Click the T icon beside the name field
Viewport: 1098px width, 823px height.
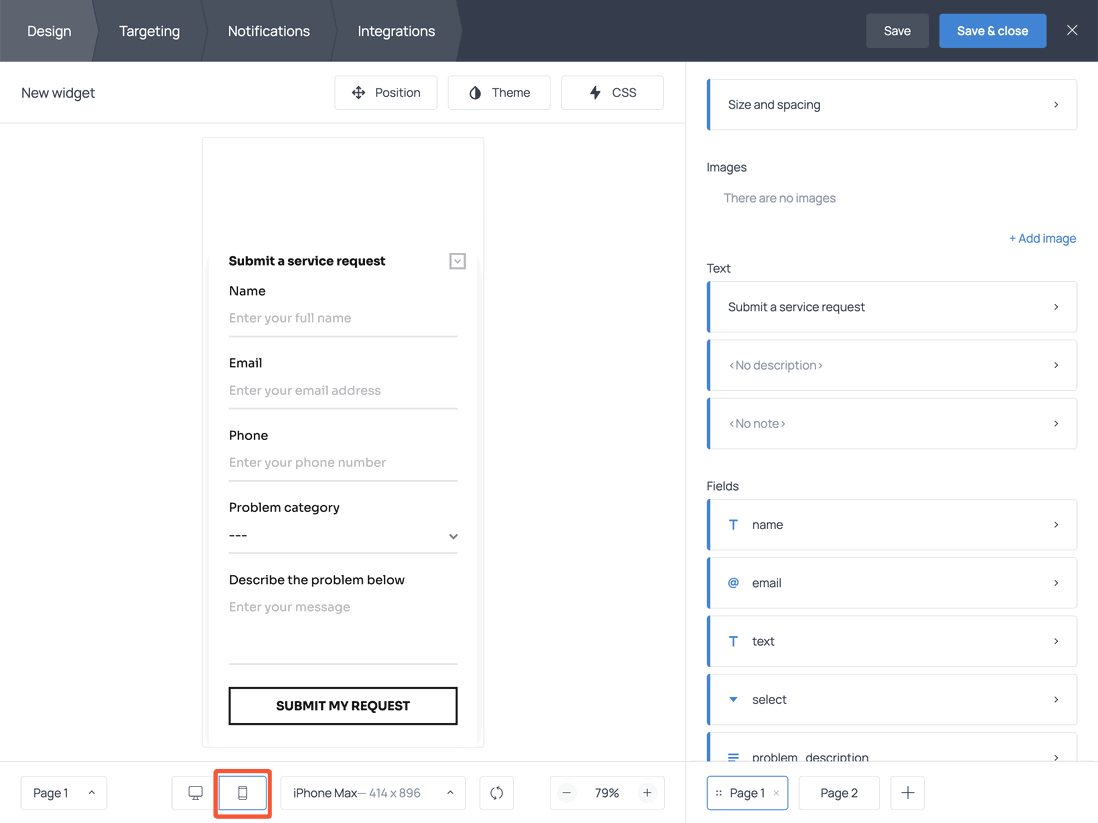733,524
